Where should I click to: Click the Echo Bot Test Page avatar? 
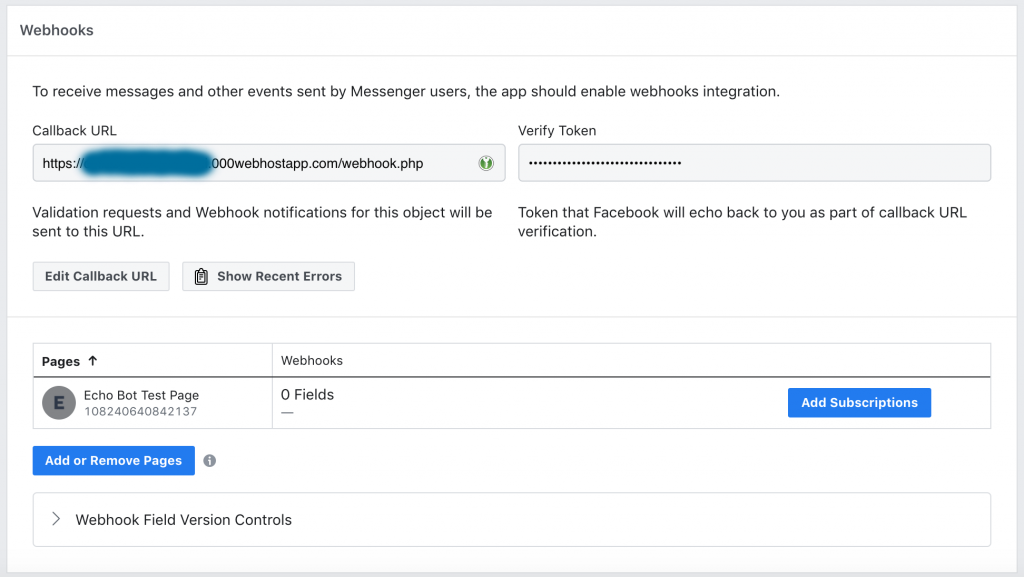pyautogui.click(x=59, y=403)
